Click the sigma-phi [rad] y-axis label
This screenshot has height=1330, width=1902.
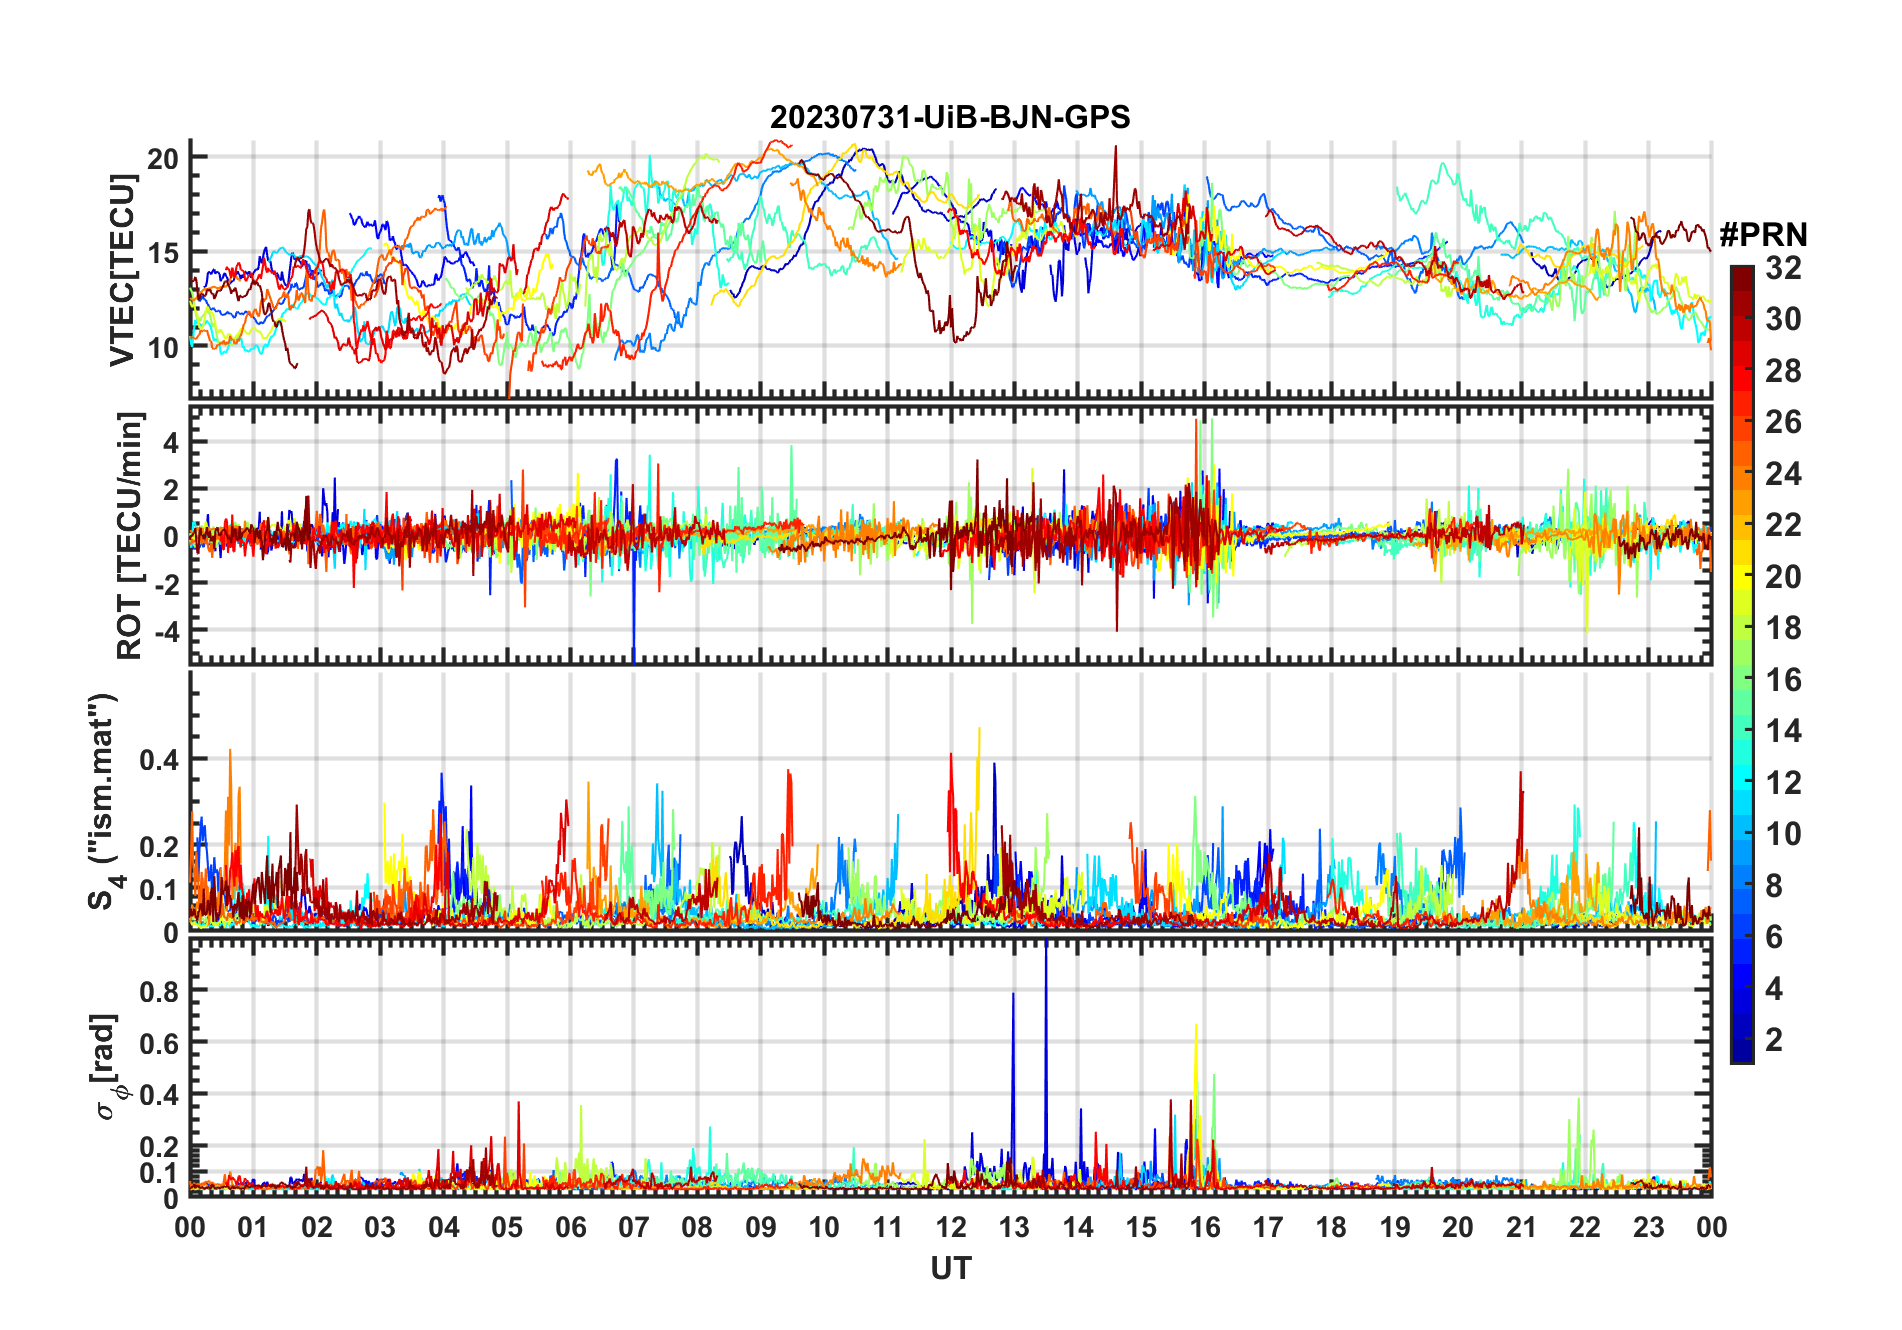pyautogui.click(x=106, y=1066)
